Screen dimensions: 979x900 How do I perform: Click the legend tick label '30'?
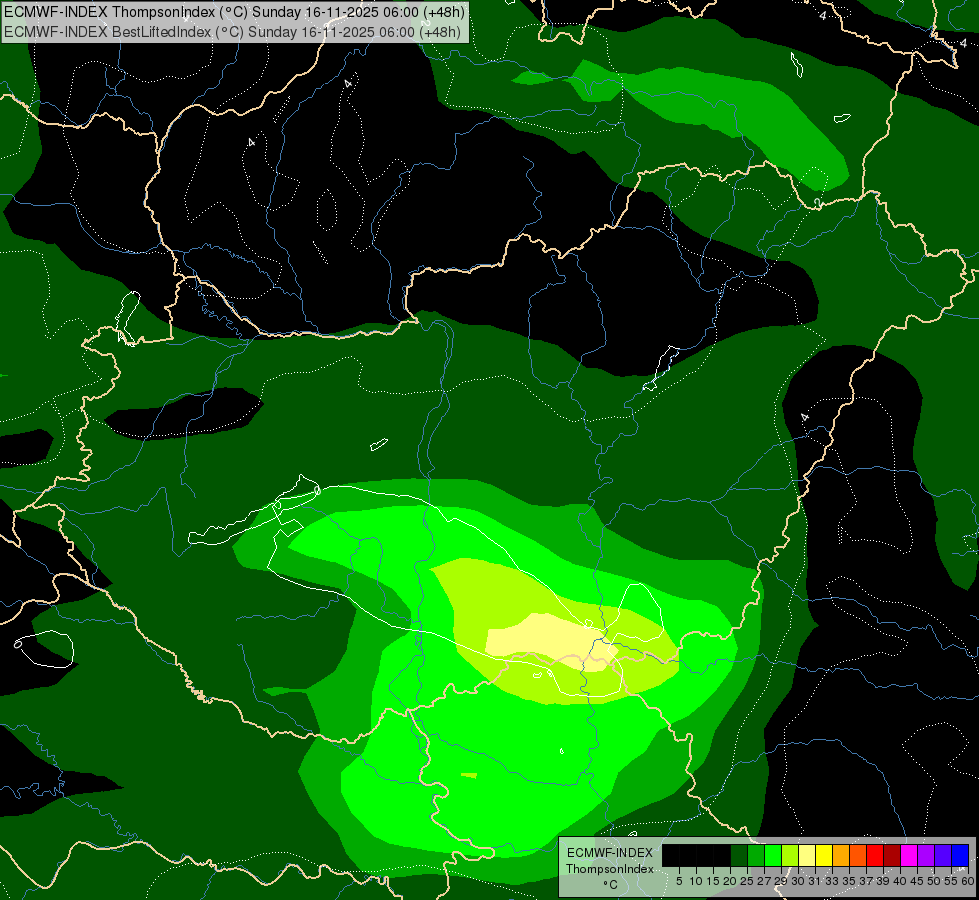(x=799, y=881)
